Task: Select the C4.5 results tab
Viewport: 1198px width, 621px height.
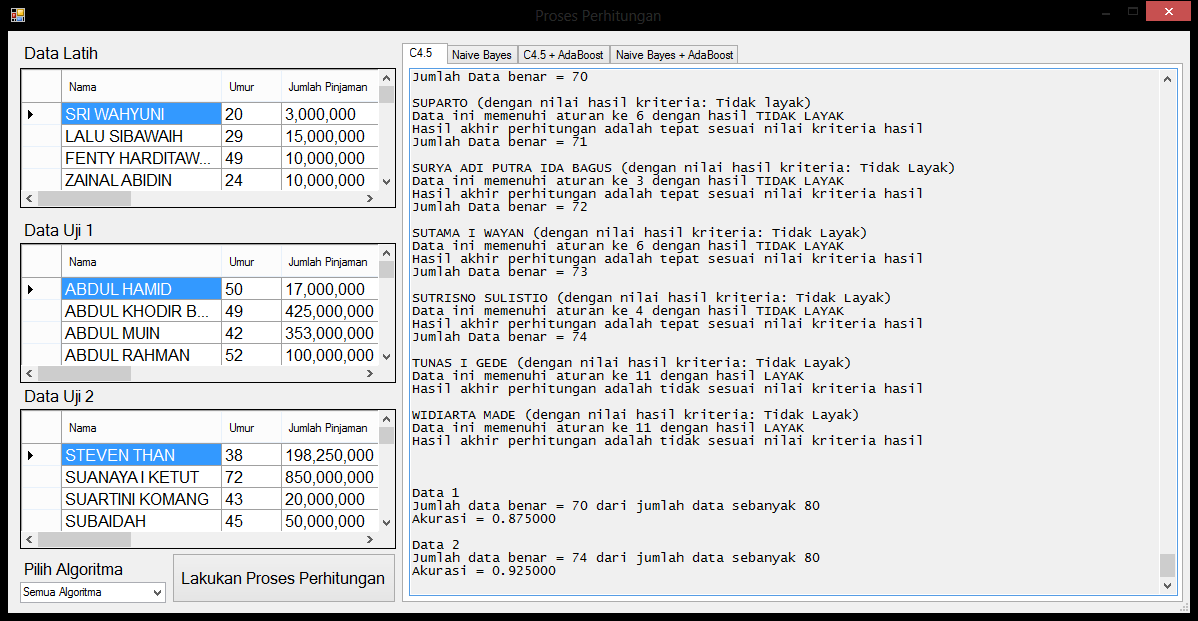Action: point(421,53)
